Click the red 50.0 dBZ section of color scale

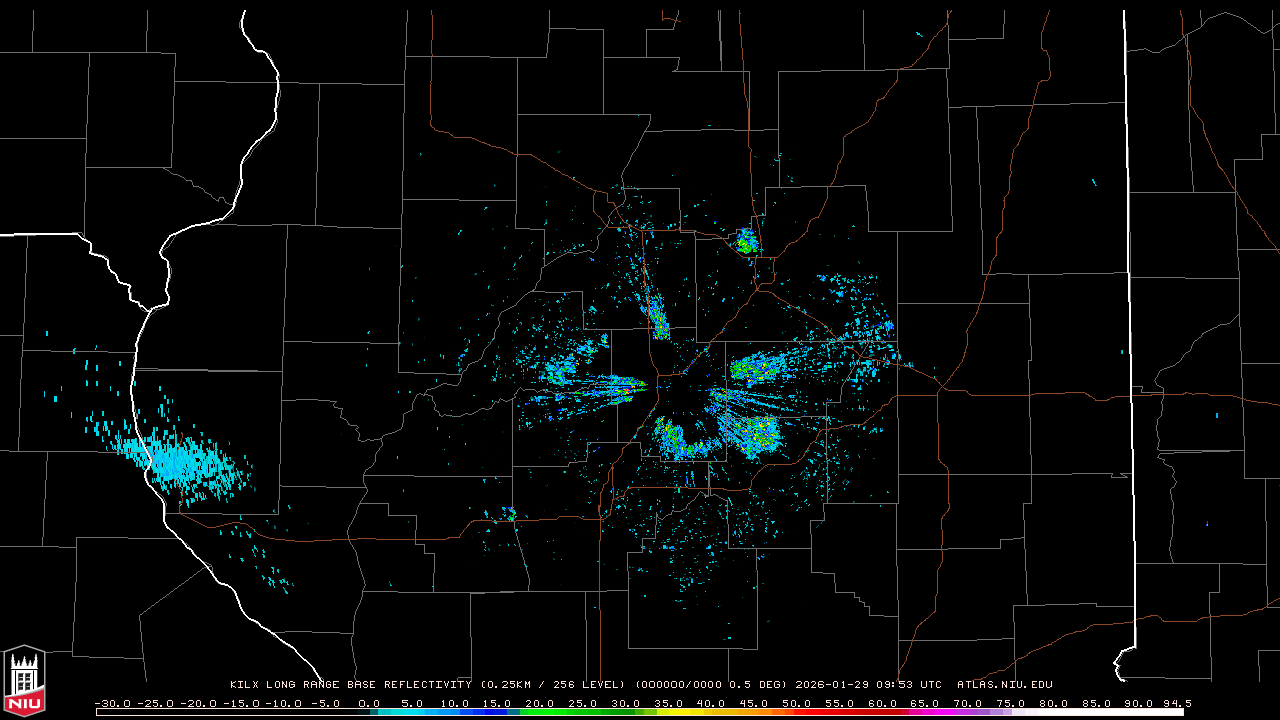[x=796, y=712]
